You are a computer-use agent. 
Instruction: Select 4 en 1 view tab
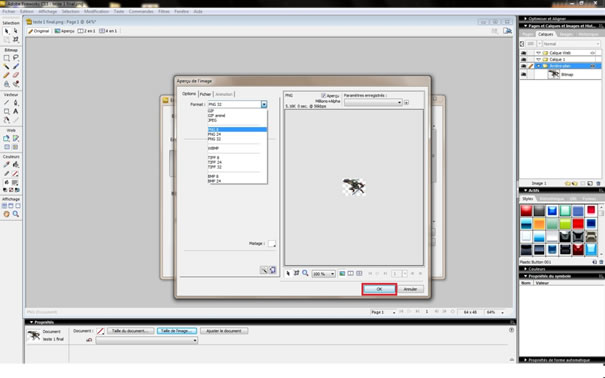(108, 31)
